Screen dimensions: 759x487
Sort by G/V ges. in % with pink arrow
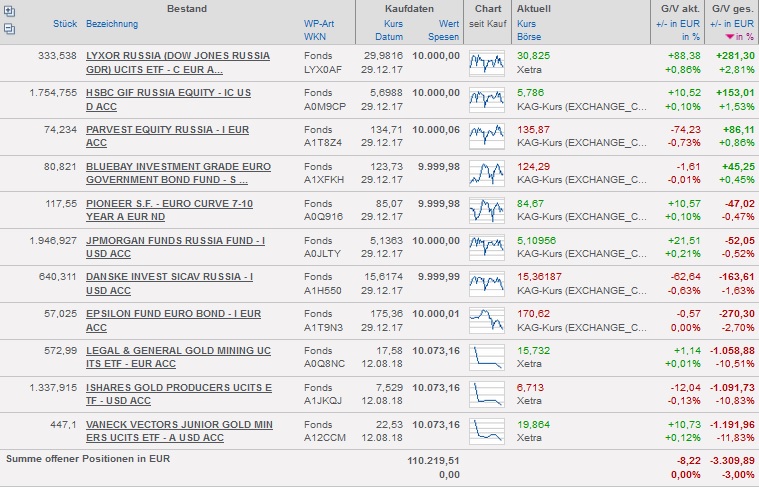739,37
